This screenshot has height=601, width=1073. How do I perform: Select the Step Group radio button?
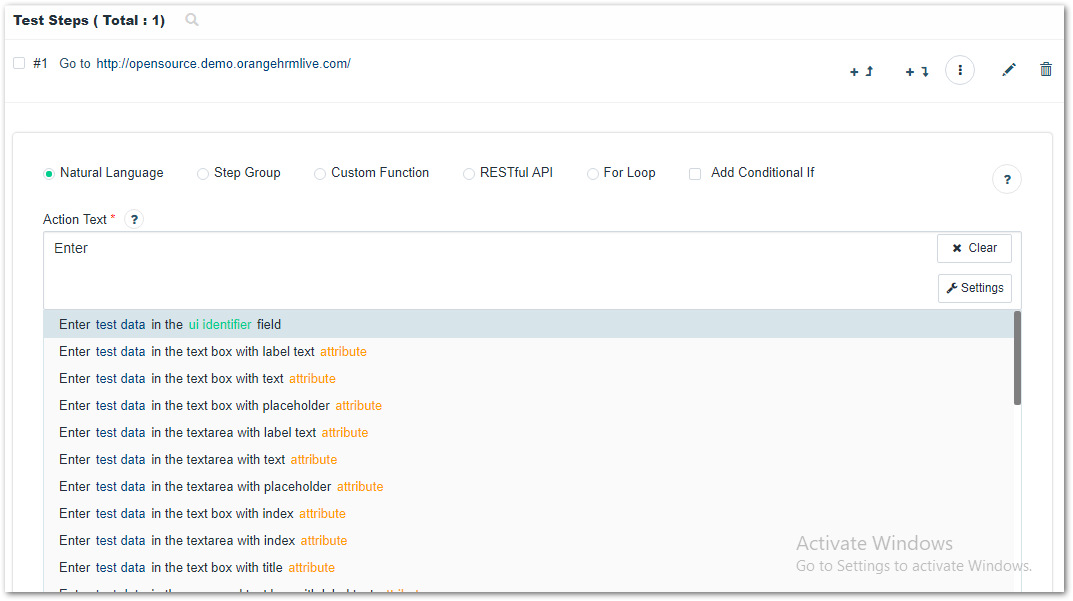pyautogui.click(x=203, y=174)
